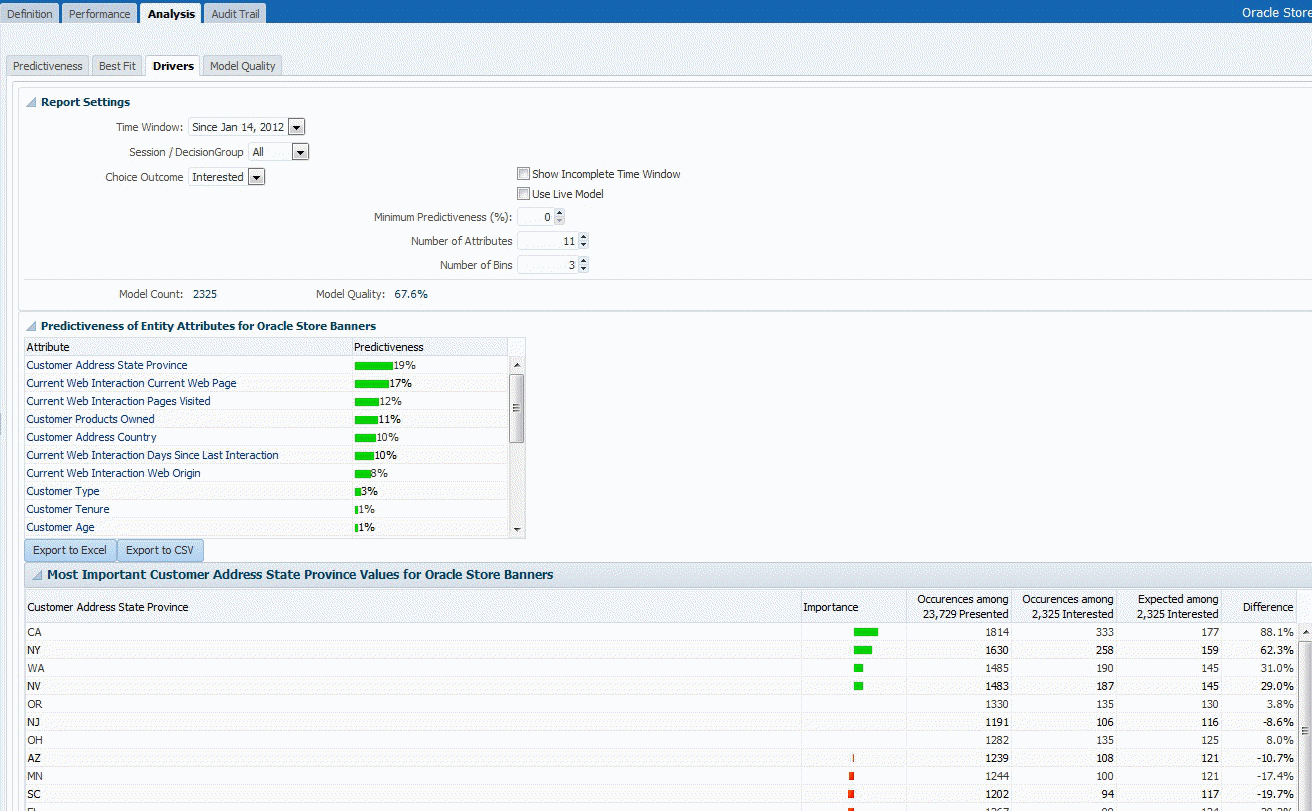Collapse the Report Settings section

tap(31, 102)
